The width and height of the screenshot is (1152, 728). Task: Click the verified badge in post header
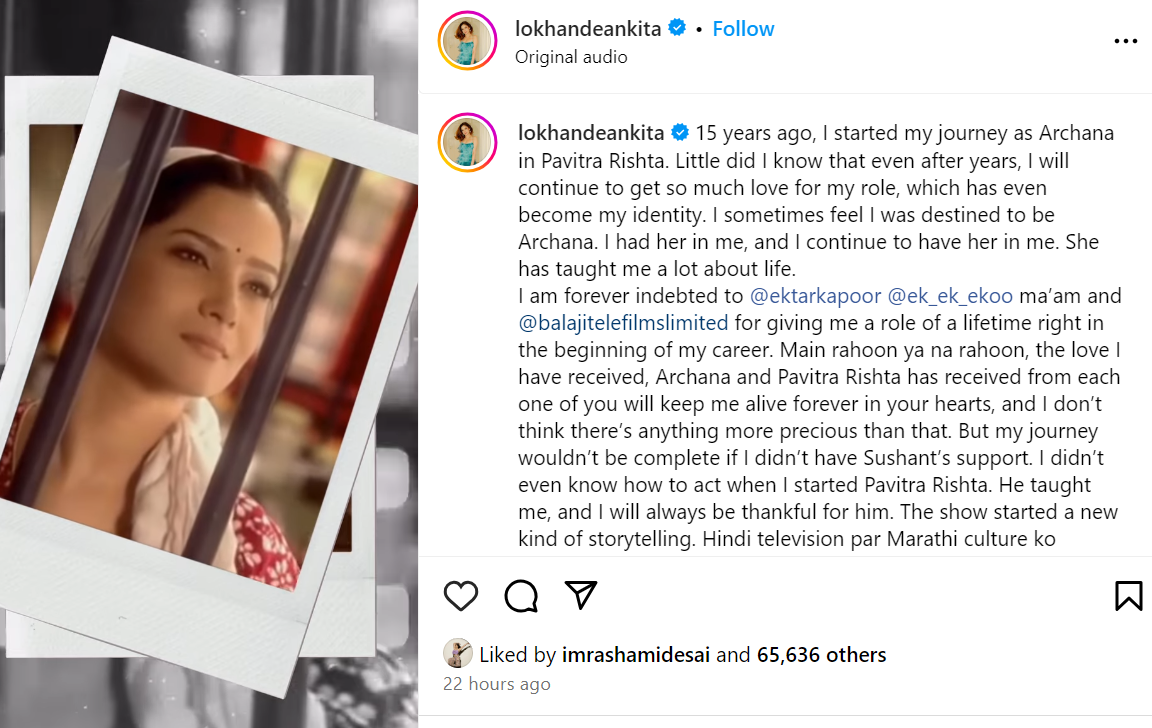tap(677, 29)
